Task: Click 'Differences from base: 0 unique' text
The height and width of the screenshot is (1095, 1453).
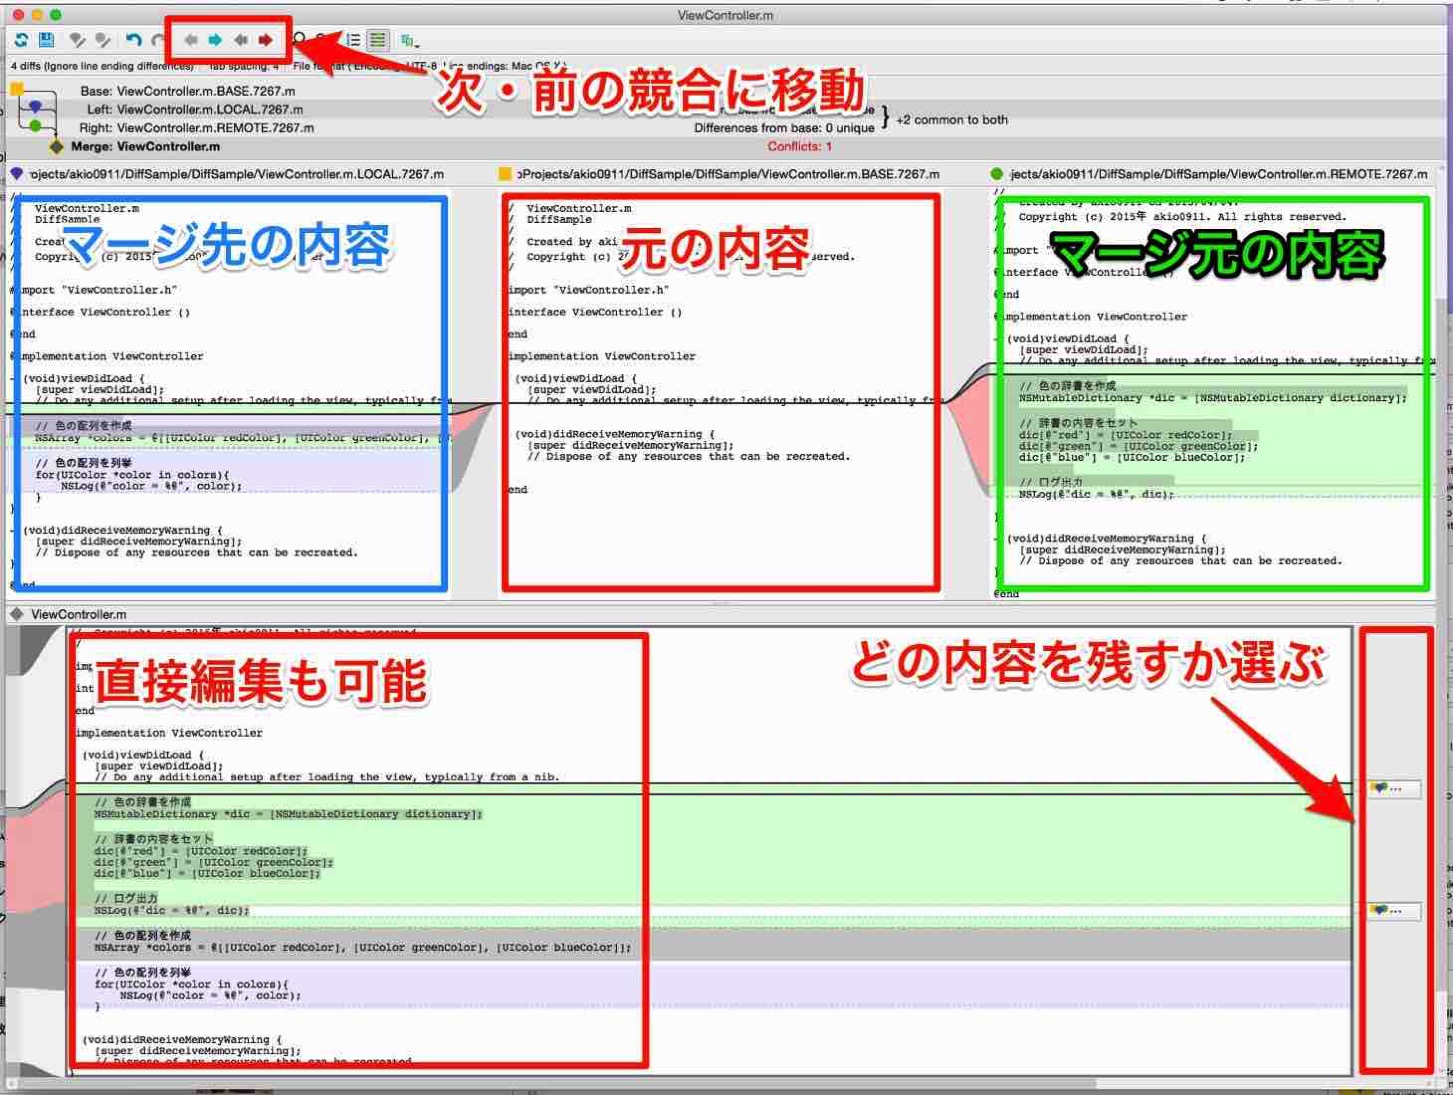Action: 784,128
